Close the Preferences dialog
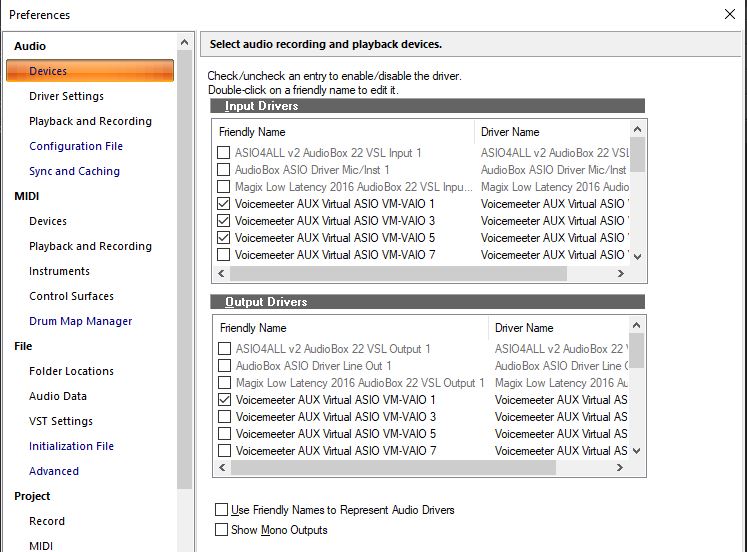The height and width of the screenshot is (552, 747). point(729,14)
